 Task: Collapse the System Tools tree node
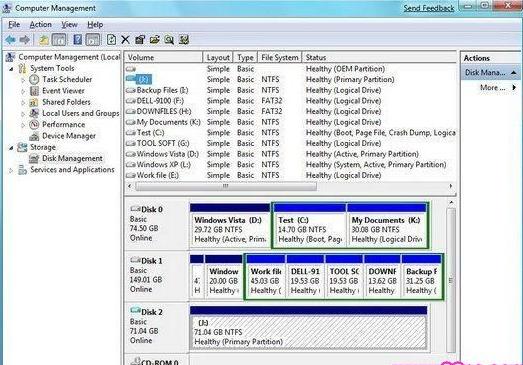tap(11, 69)
